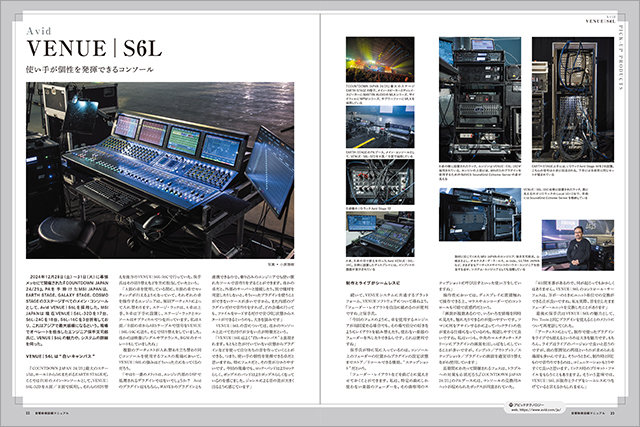
Task: Select the 'VENUE | S6L' main headline
Action: [94, 49]
